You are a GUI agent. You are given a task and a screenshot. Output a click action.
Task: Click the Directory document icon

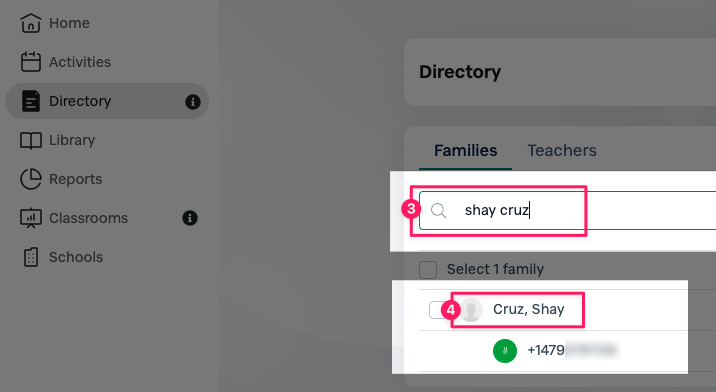click(x=31, y=101)
